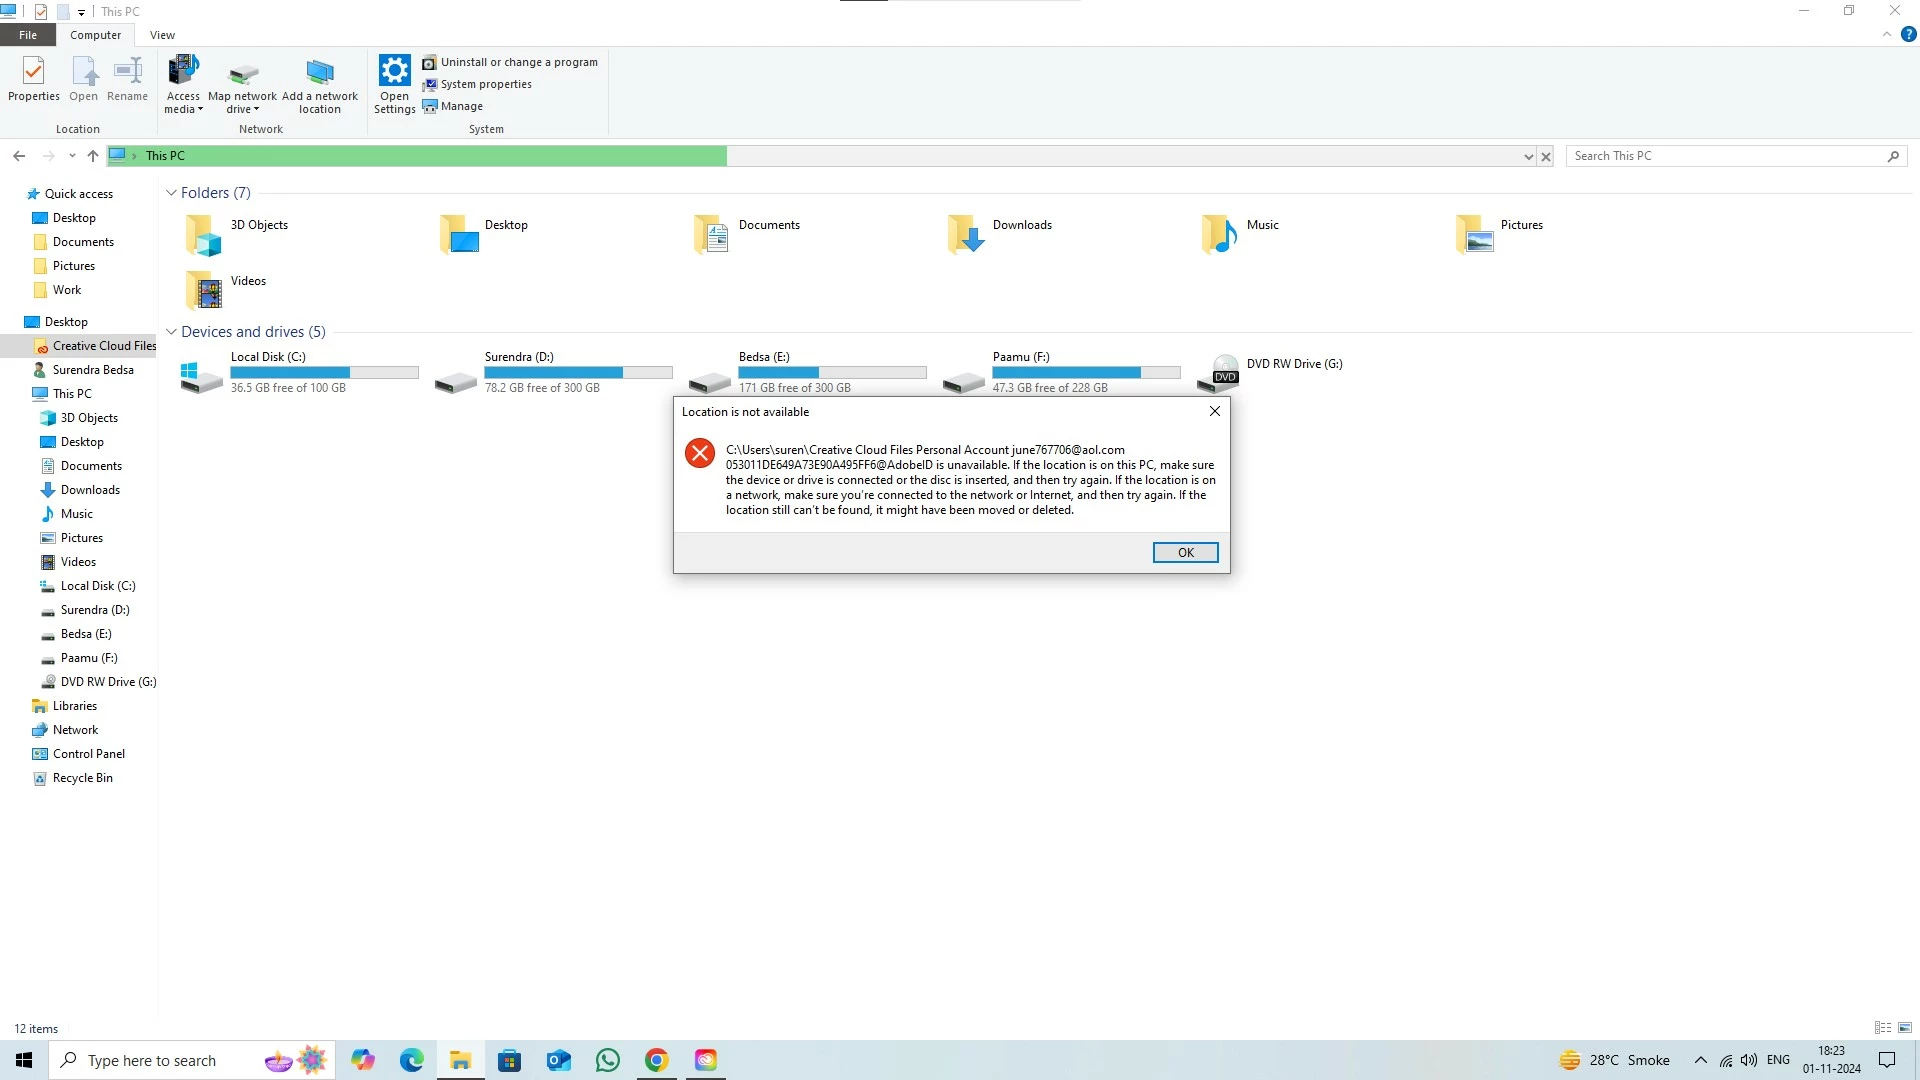This screenshot has width=1920, height=1080.
Task: Click Map network drive icon
Action: click(x=242, y=74)
